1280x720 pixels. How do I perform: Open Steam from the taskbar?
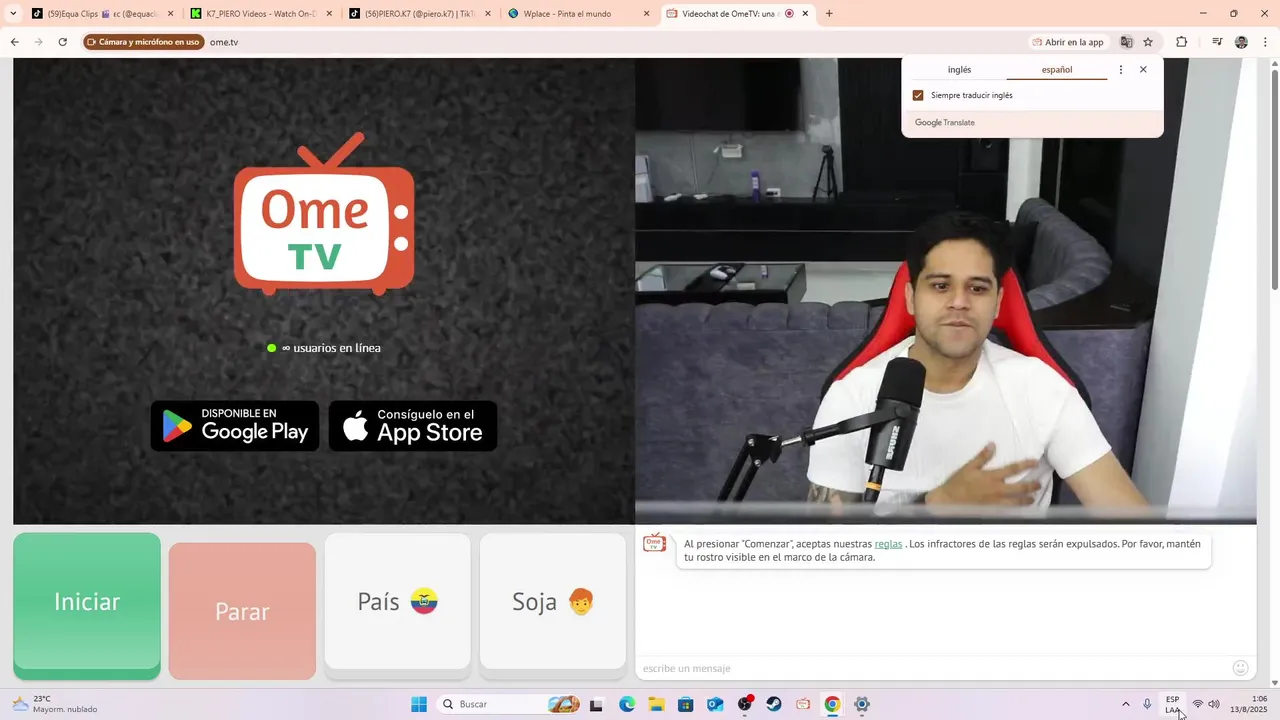(x=774, y=704)
